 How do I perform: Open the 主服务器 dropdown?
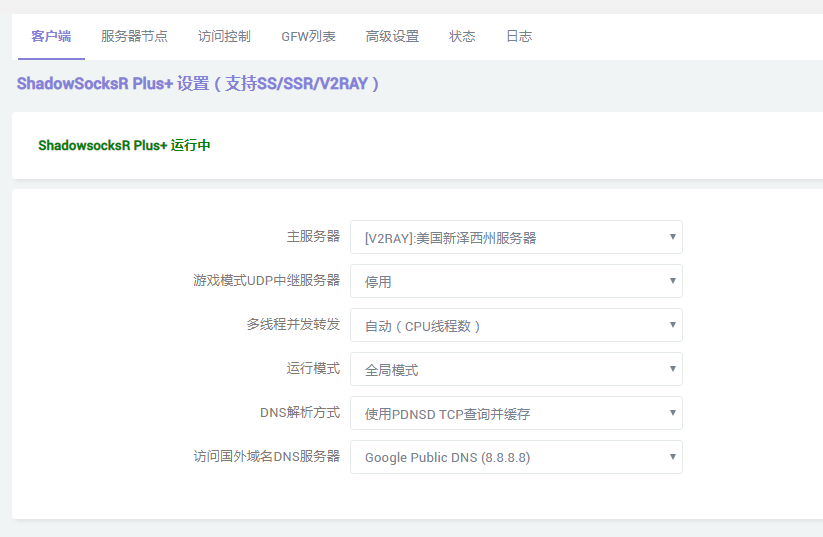(516, 237)
